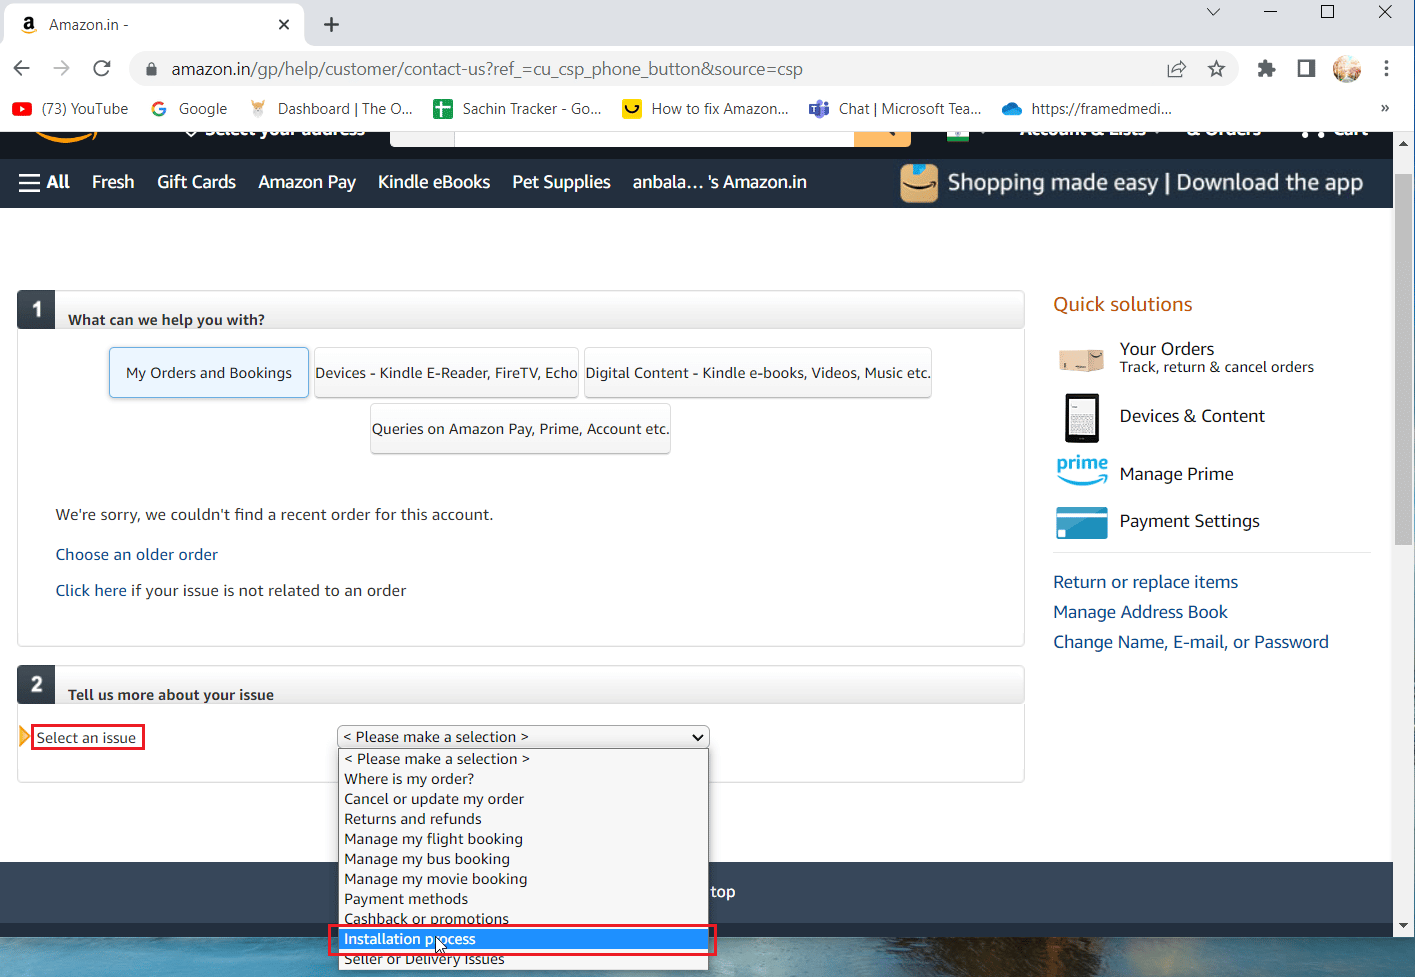Reload the Amazon page
1415x977 pixels.
pyautogui.click(x=102, y=68)
